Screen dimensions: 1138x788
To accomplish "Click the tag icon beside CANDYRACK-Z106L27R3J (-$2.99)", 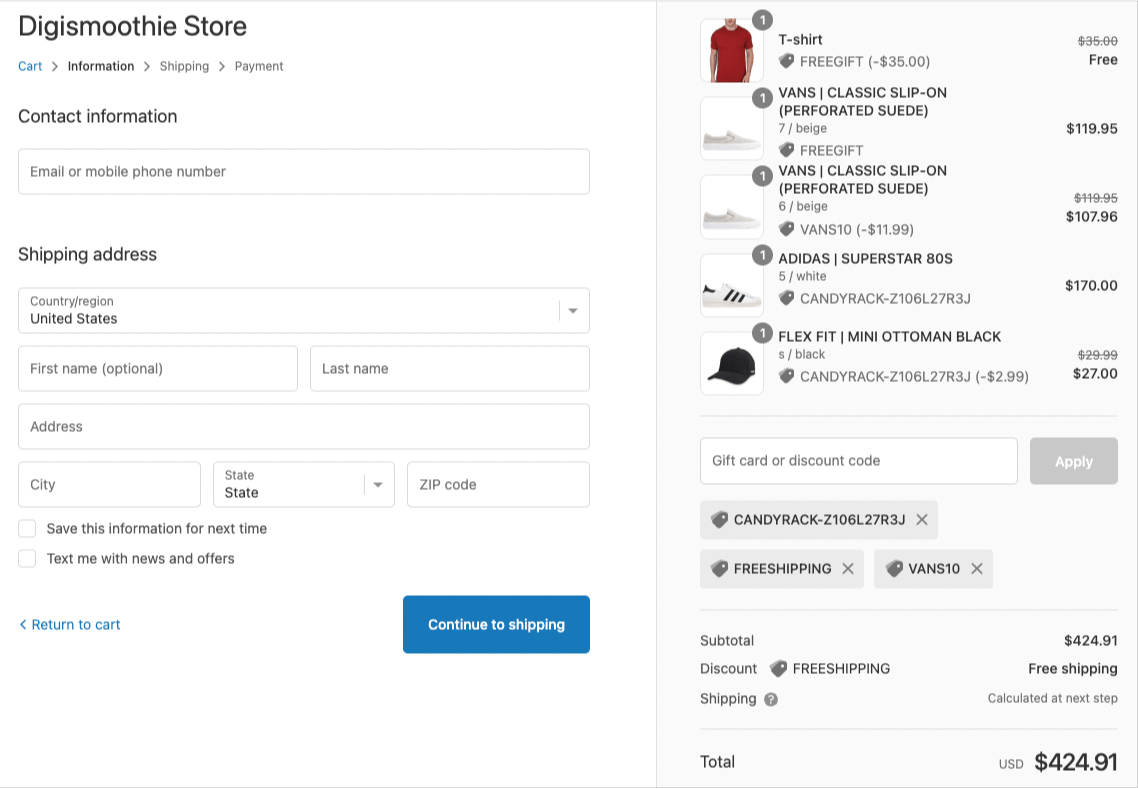I will (x=786, y=376).
